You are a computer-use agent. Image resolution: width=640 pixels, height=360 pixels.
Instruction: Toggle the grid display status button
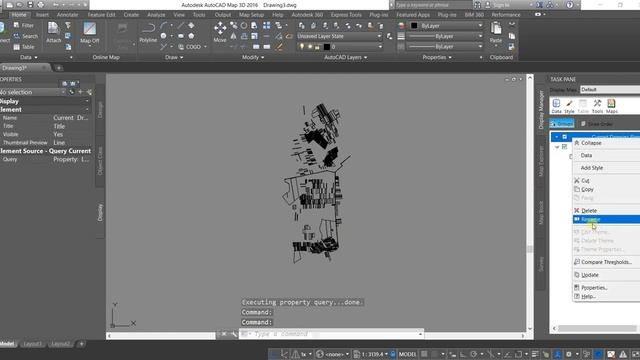point(424,354)
